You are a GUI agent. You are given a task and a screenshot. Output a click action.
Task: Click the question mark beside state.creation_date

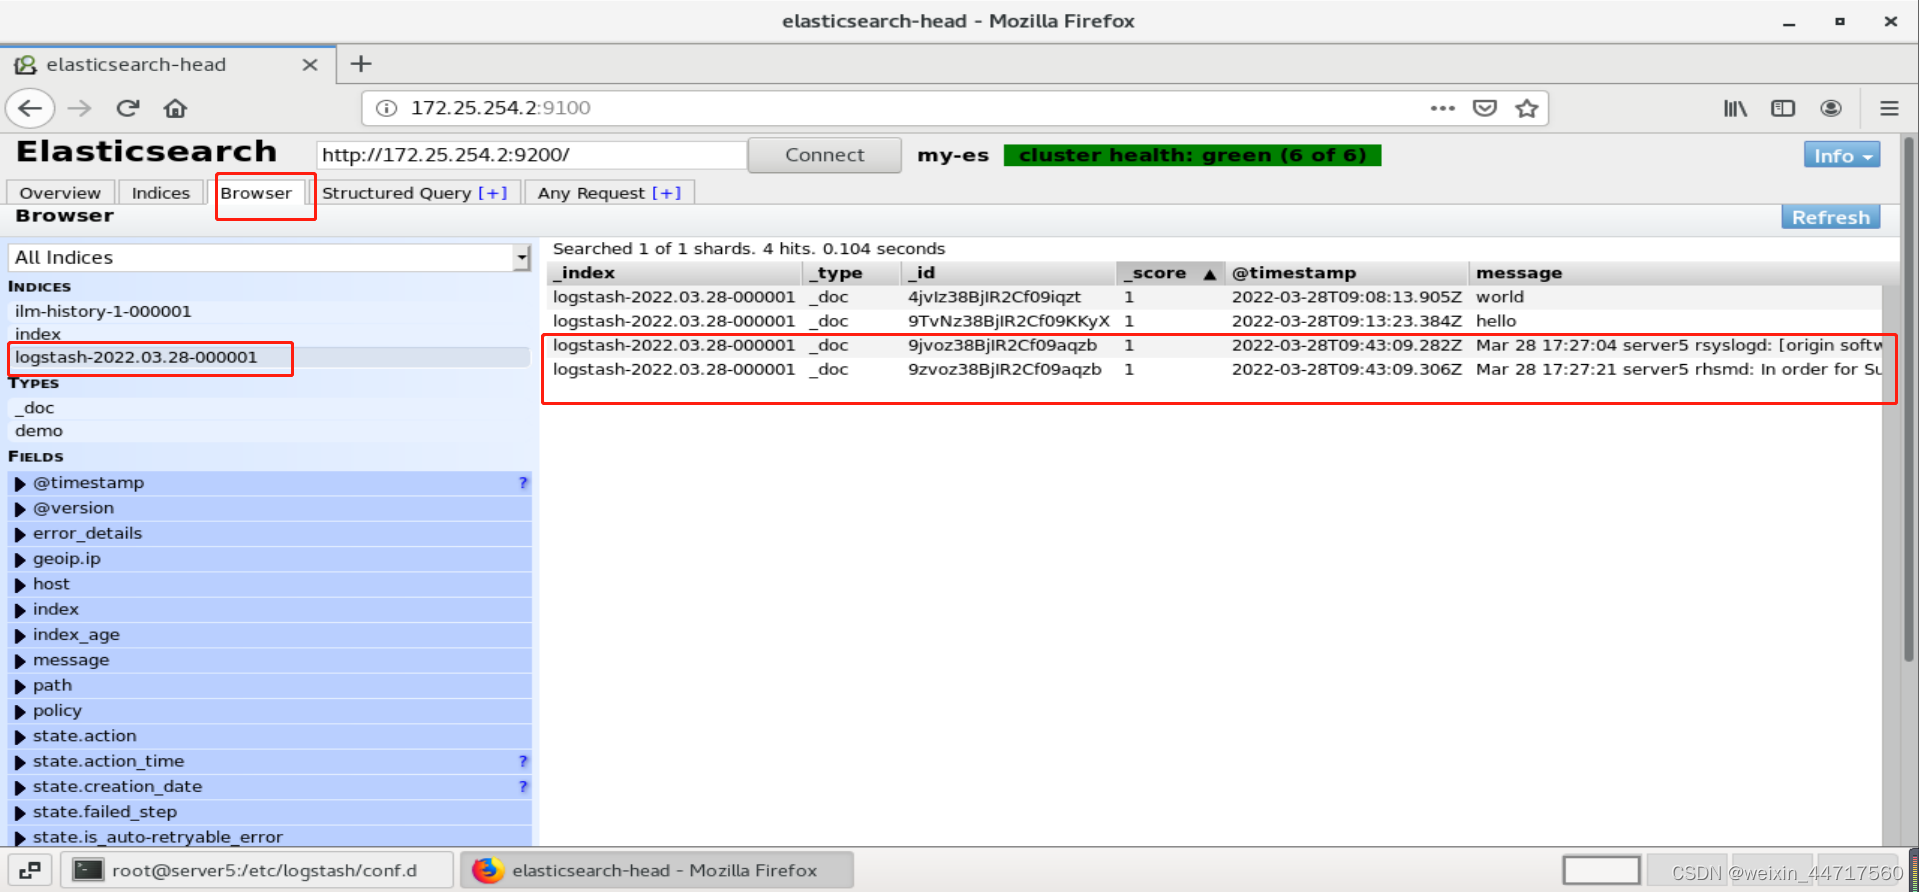click(x=523, y=787)
